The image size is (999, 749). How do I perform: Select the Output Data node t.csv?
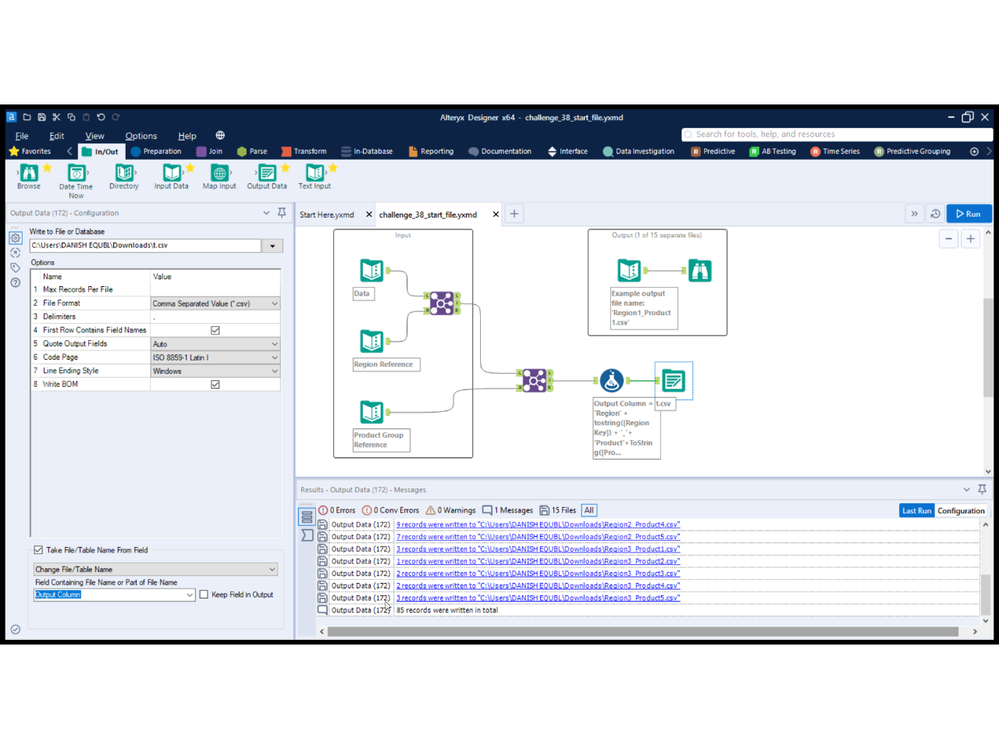pos(673,381)
